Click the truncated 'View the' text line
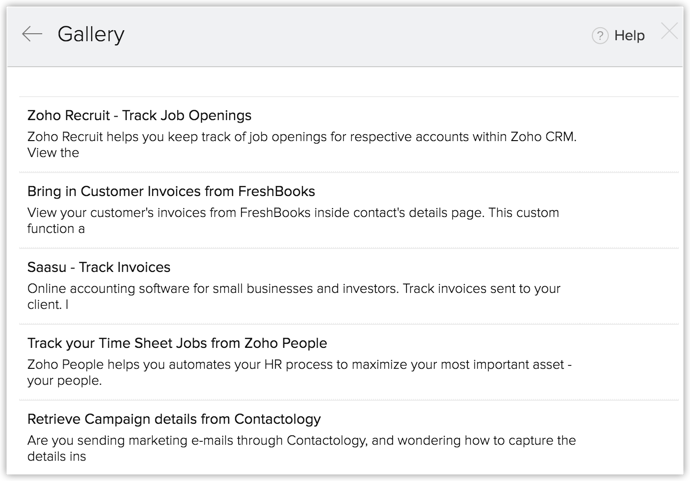This screenshot has height=481, width=690. (x=53, y=152)
